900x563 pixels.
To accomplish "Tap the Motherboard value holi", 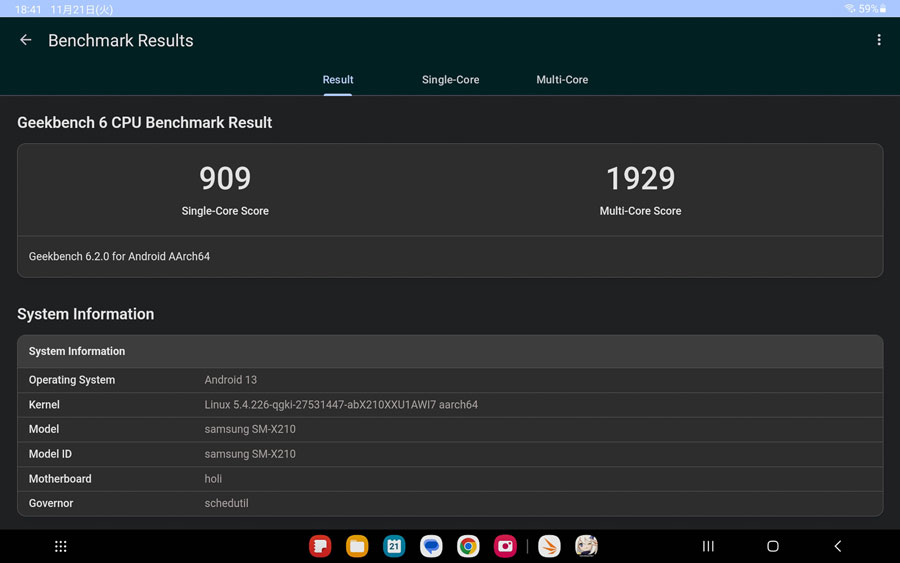I will click(x=213, y=479).
